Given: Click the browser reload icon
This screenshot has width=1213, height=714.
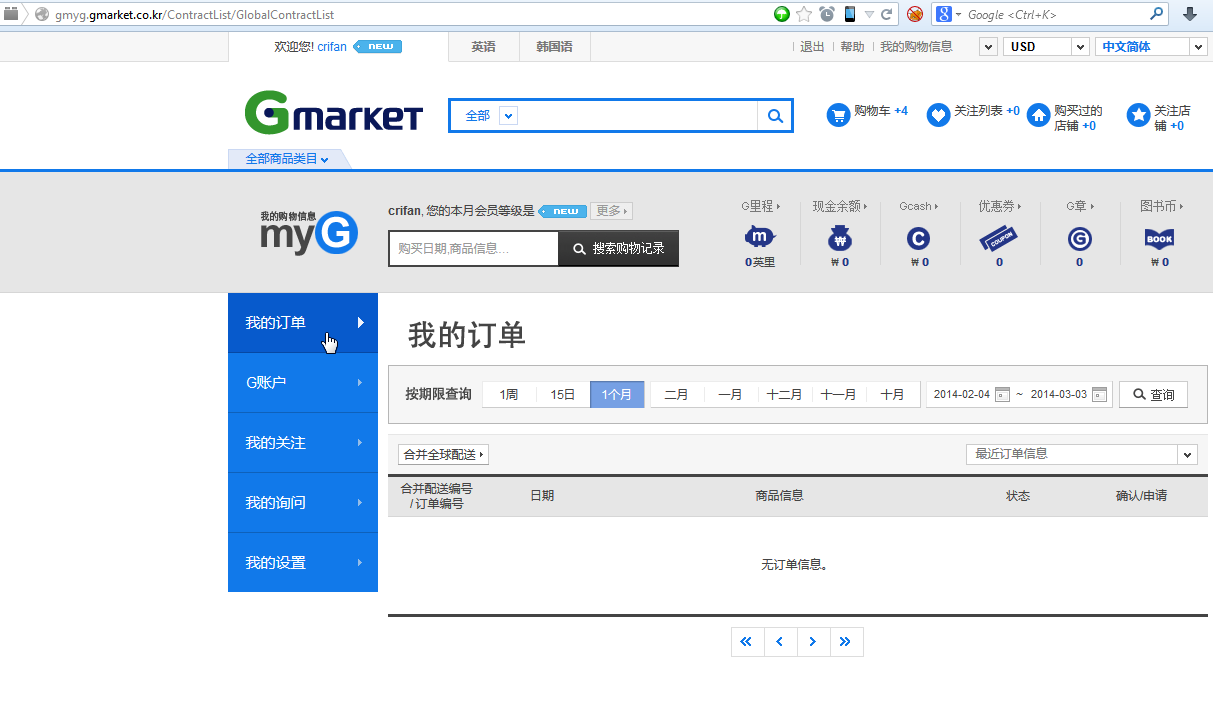Looking at the screenshot, I should click(x=886, y=14).
